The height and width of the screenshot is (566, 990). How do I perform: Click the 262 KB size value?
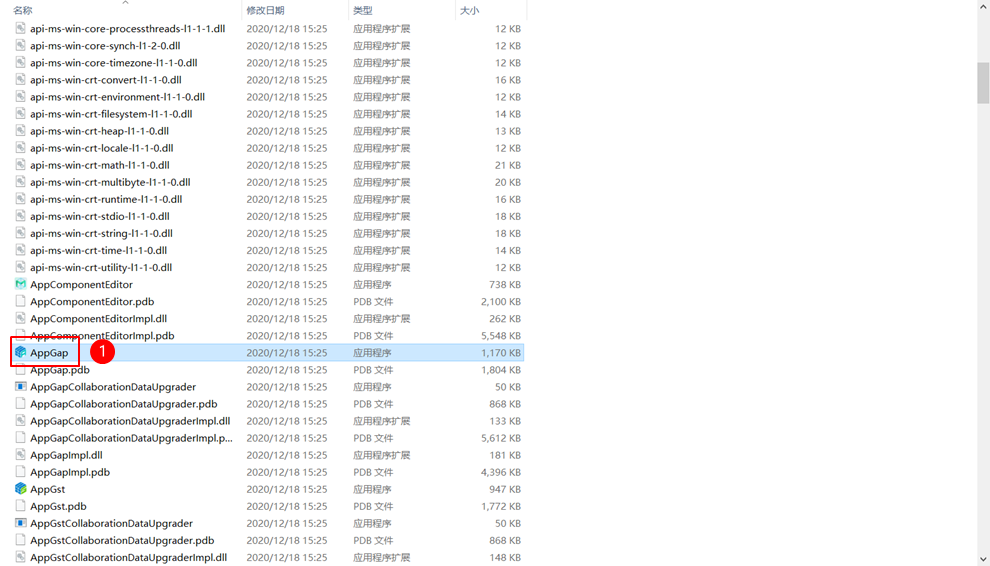[505, 318]
